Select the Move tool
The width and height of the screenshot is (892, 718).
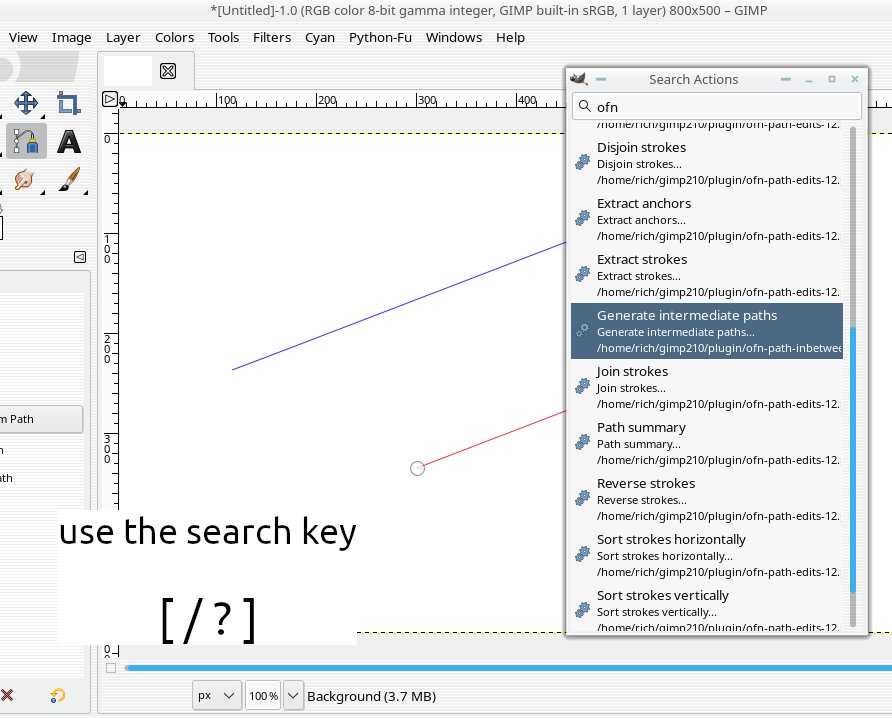coord(26,104)
